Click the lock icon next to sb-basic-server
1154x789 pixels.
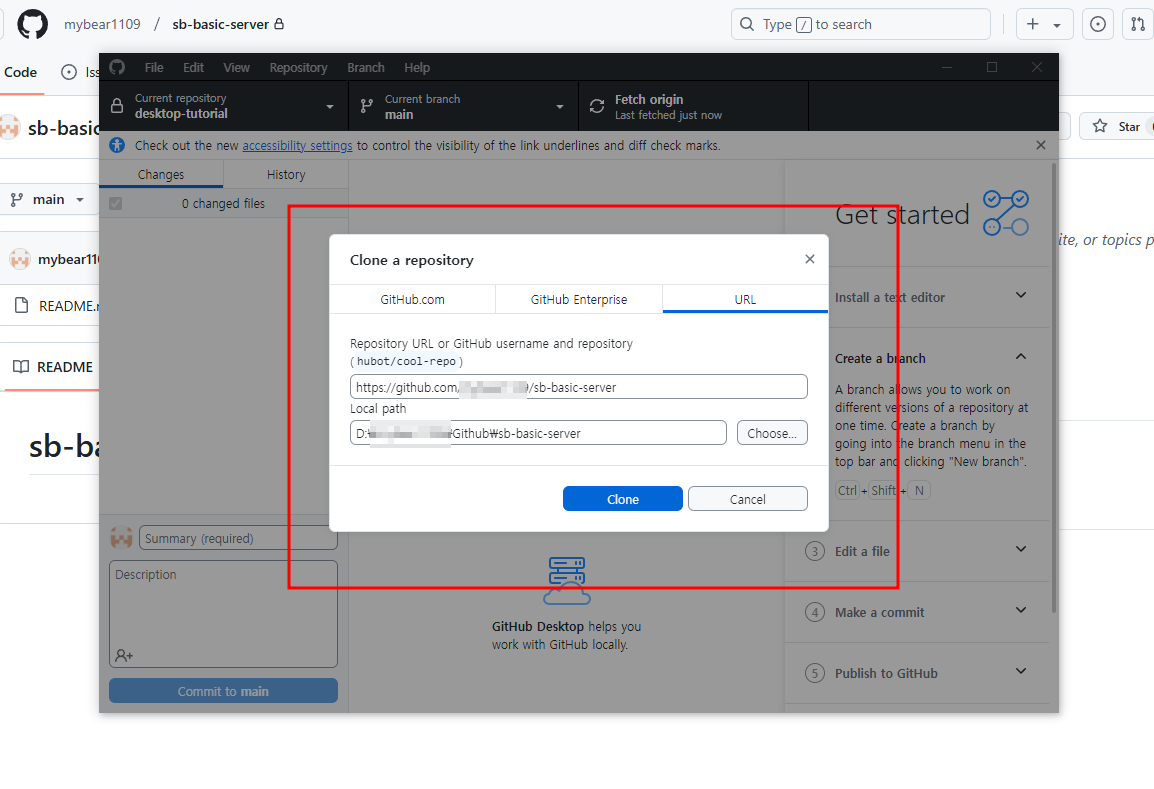(x=279, y=24)
